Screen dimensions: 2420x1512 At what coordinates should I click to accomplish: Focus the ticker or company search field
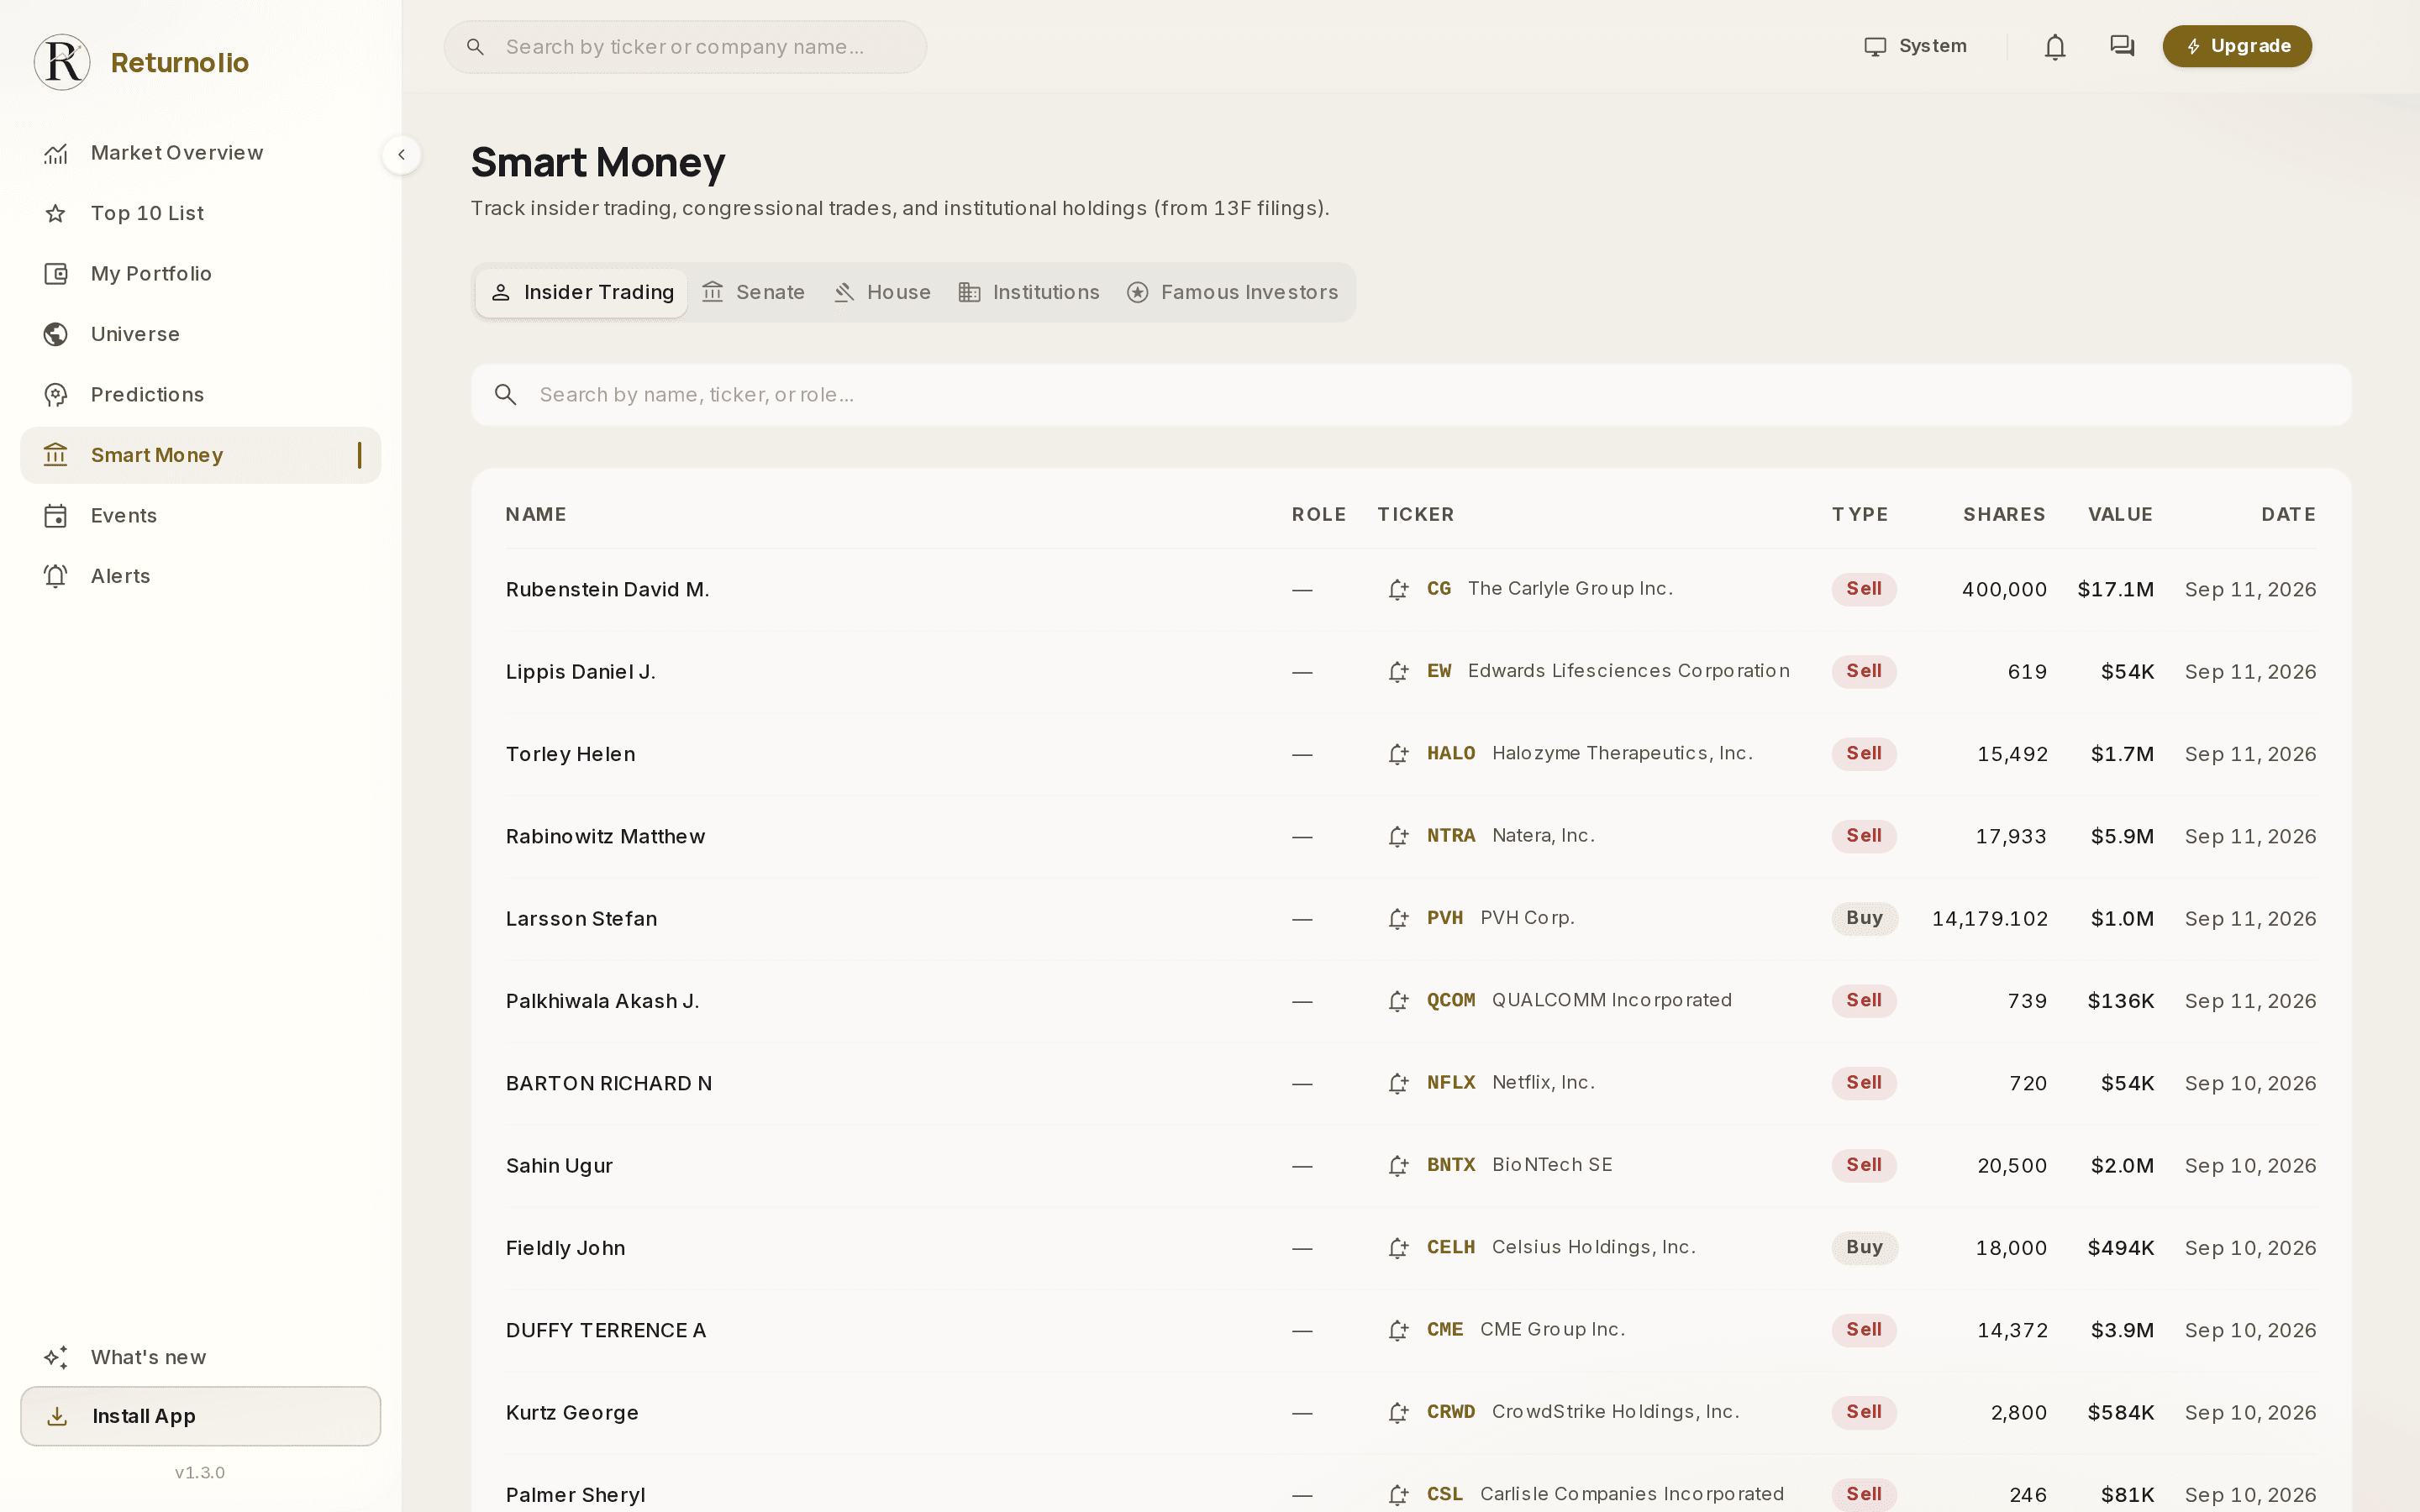(x=685, y=47)
